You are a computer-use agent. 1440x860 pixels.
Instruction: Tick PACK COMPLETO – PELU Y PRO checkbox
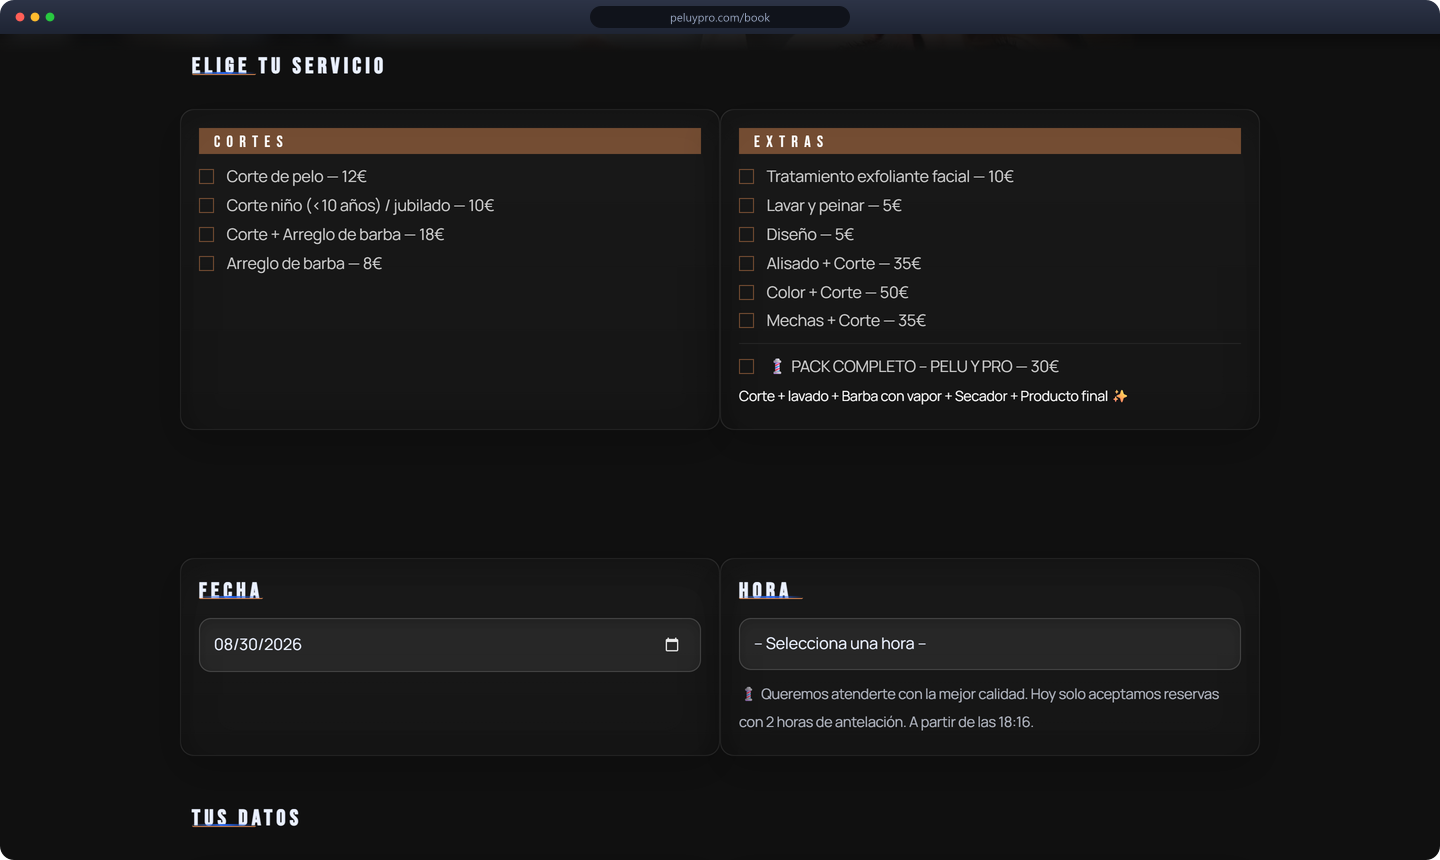coord(747,367)
